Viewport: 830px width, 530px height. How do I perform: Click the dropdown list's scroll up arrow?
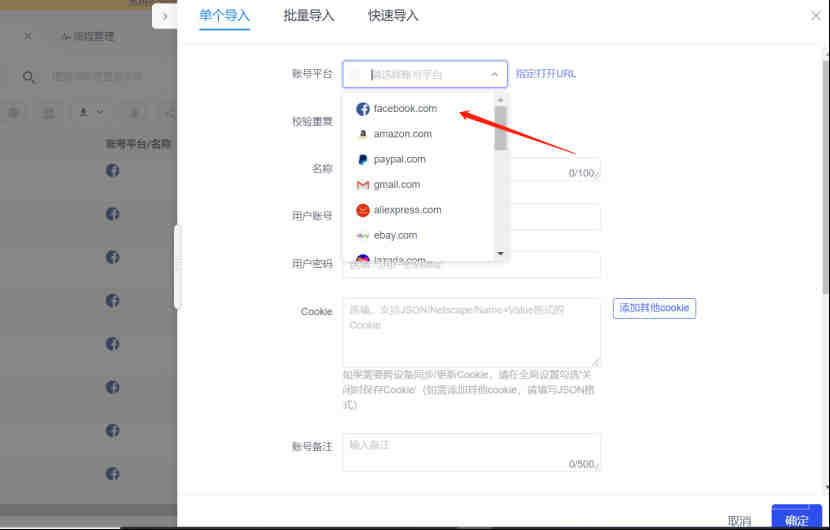tap(500, 100)
